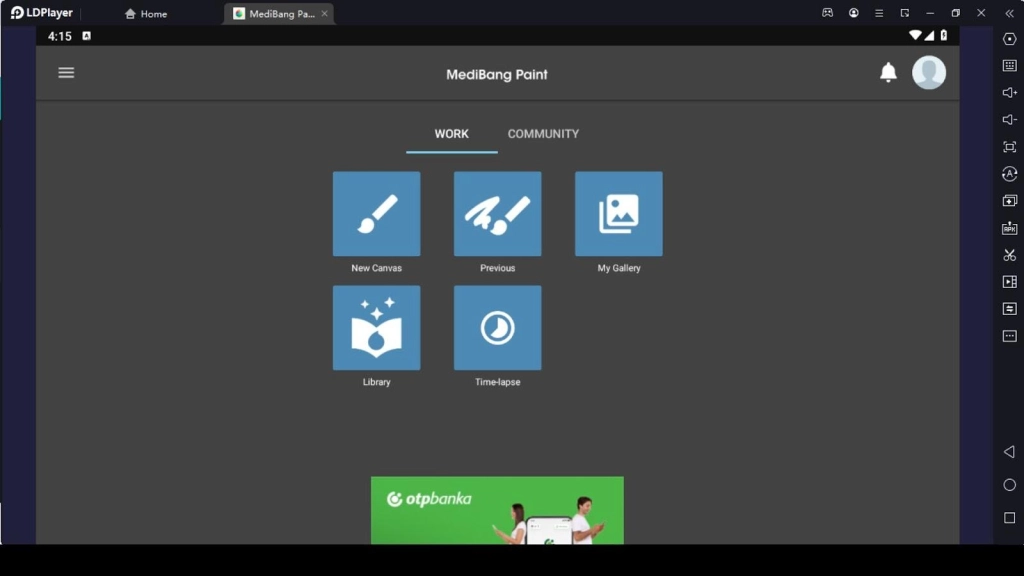The image size is (1024, 576).
Task: Open the LDPlayer account icon in title bar
Action: (854, 13)
